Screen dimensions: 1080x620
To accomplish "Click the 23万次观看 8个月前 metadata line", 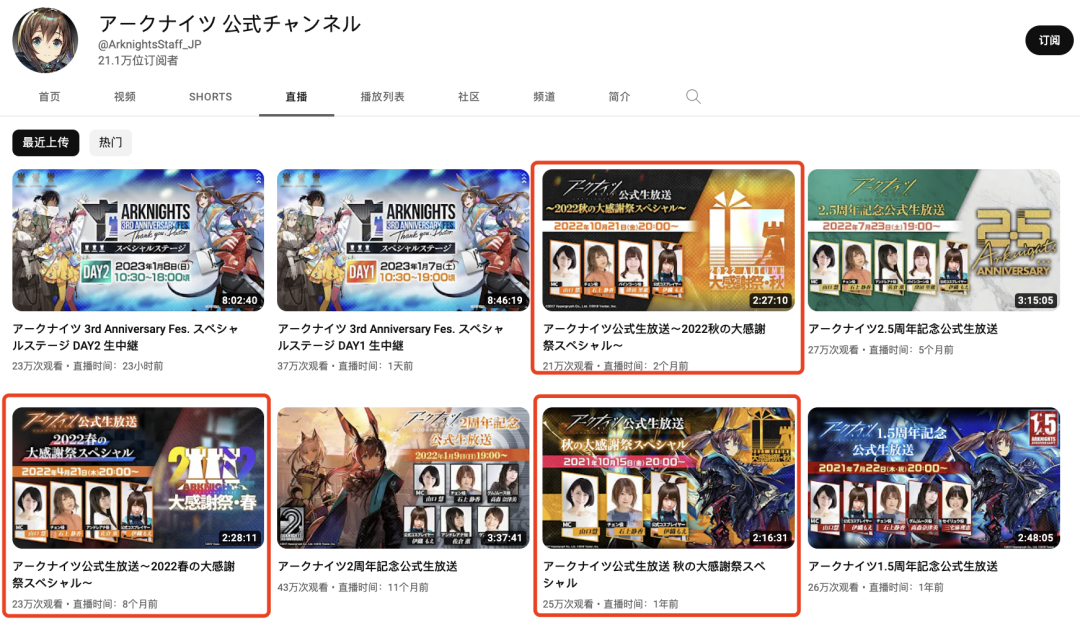I will pyautogui.click(x=85, y=604).
